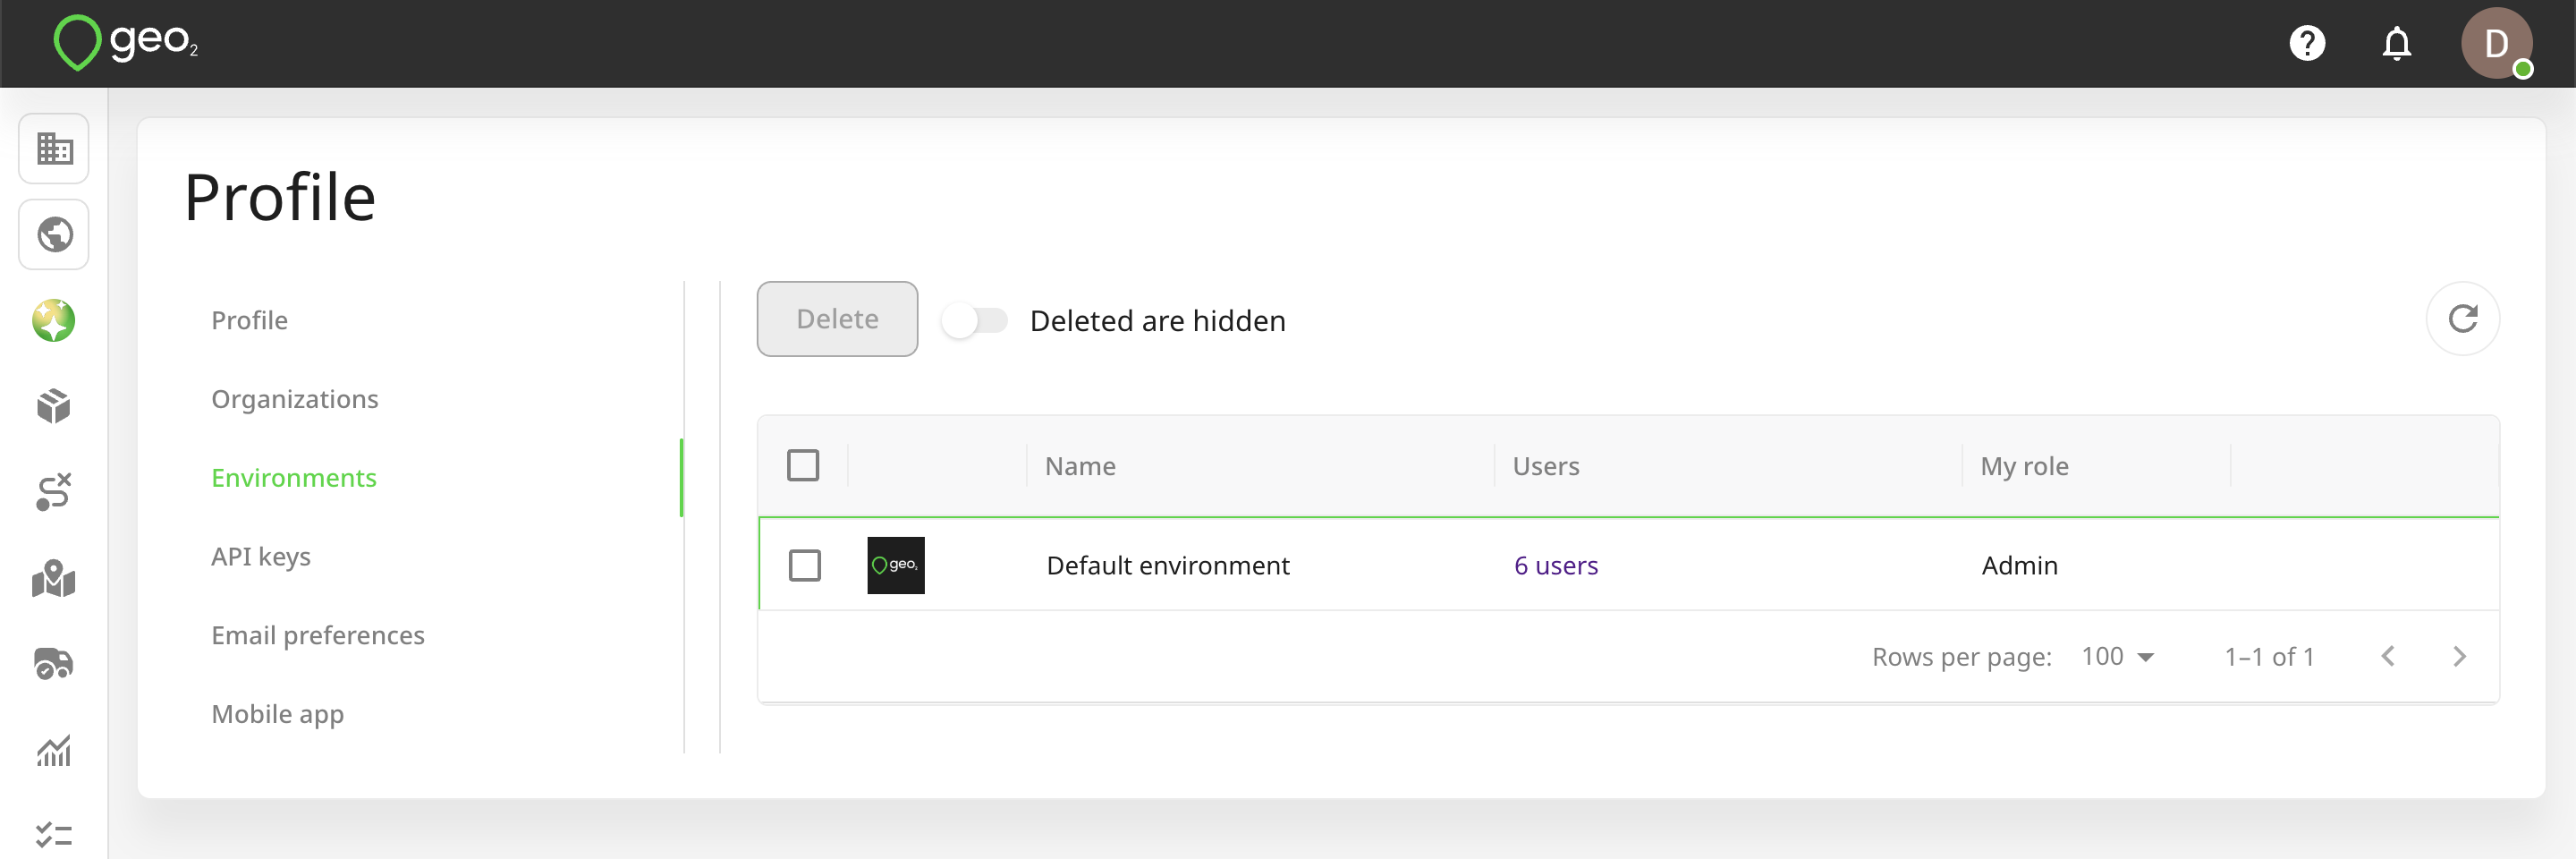Select the Environments menu item

(294, 478)
